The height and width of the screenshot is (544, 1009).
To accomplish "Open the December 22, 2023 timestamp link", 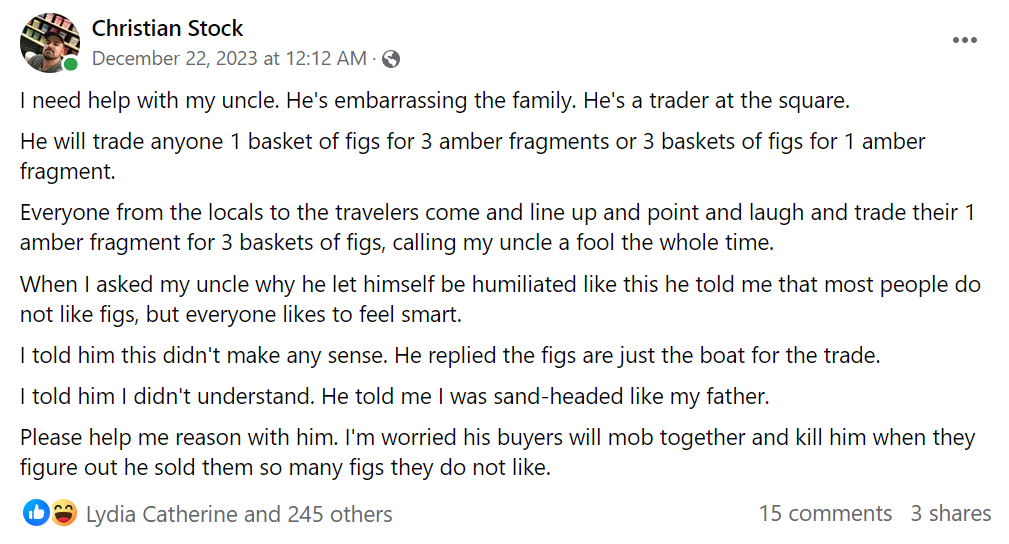I will tap(229, 59).
